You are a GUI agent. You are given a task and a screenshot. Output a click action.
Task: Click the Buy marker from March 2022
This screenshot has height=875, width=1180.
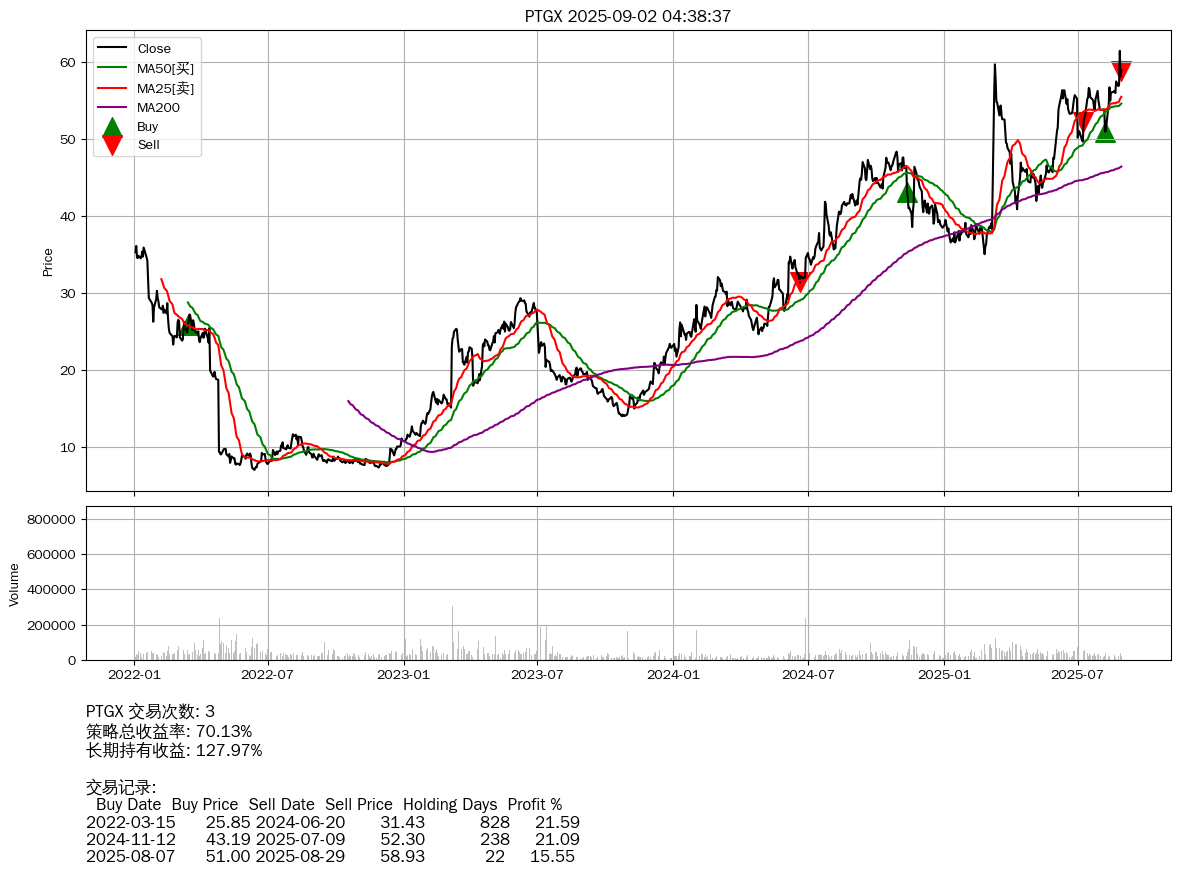pyautogui.click(x=187, y=326)
